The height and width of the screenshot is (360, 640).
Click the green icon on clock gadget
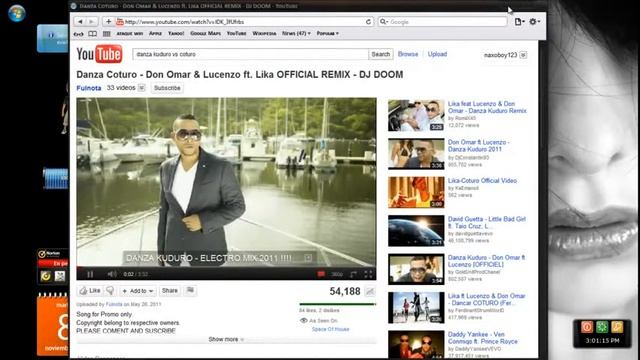[602, 327]
